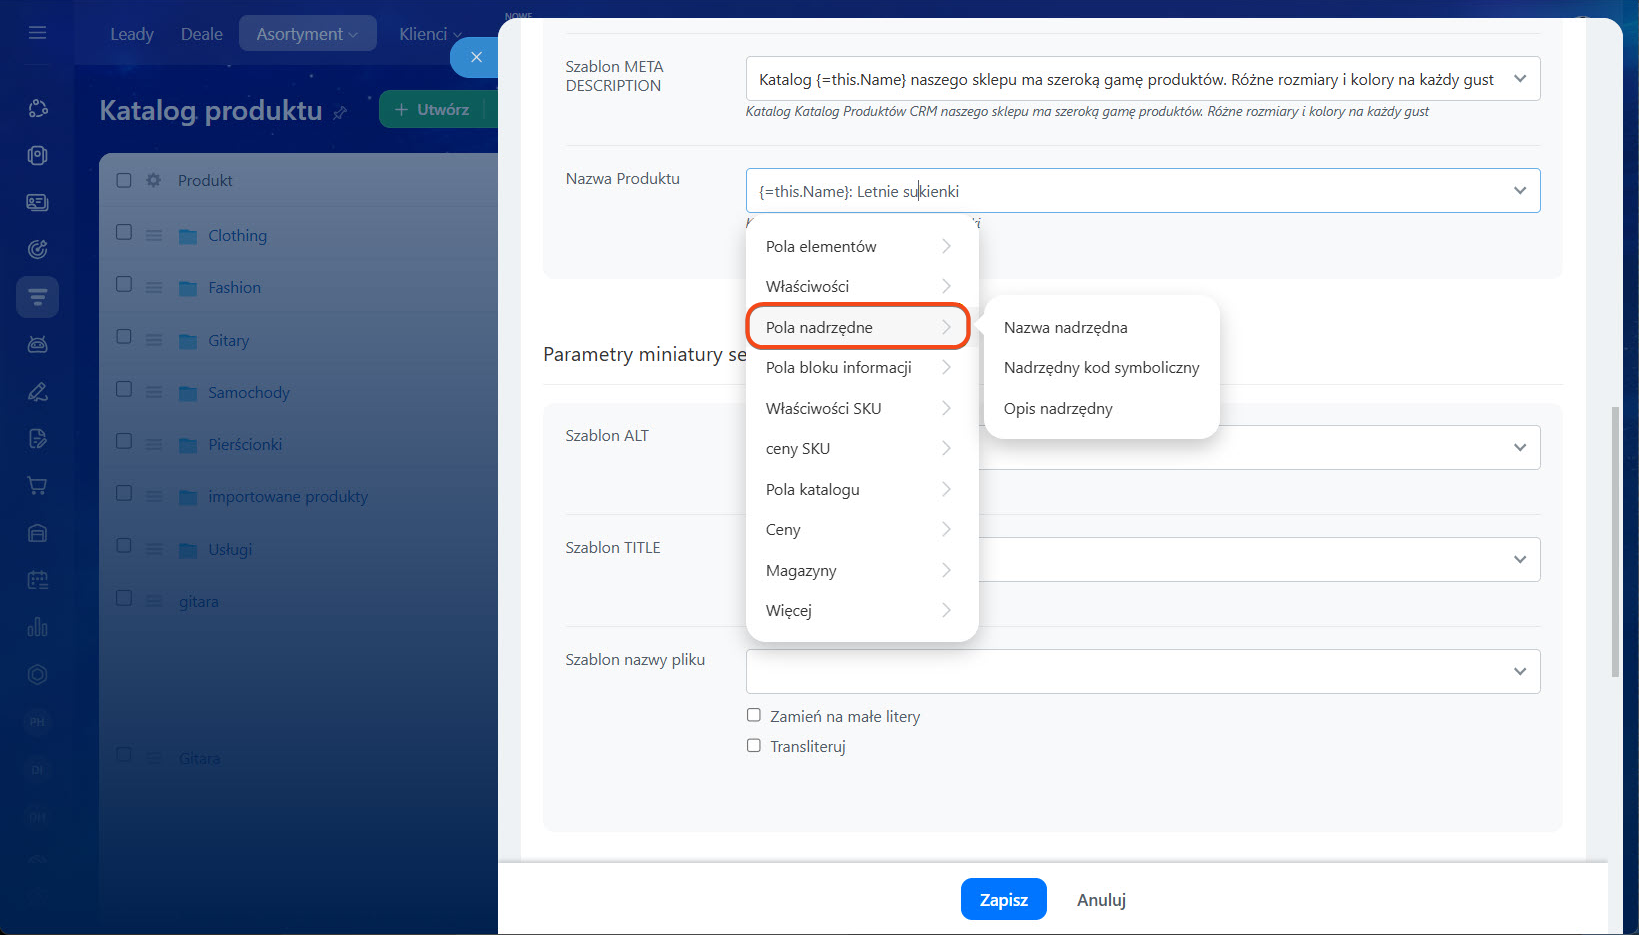
Task: Select Opis nadrzędny submenu entry
Action: pos(1057,408)
